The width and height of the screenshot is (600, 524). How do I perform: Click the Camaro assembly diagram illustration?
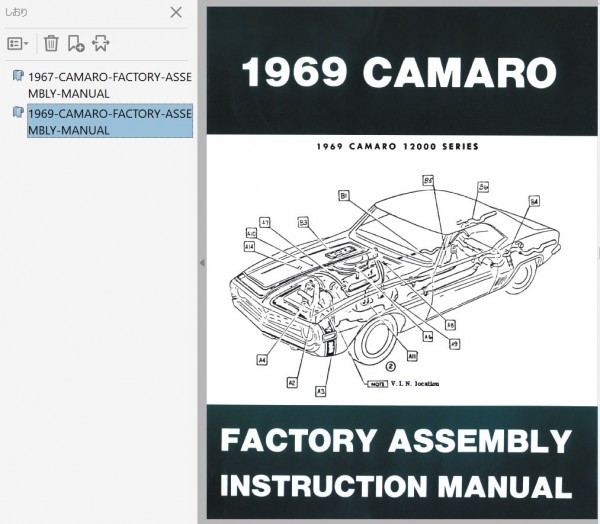pos(396,285)
